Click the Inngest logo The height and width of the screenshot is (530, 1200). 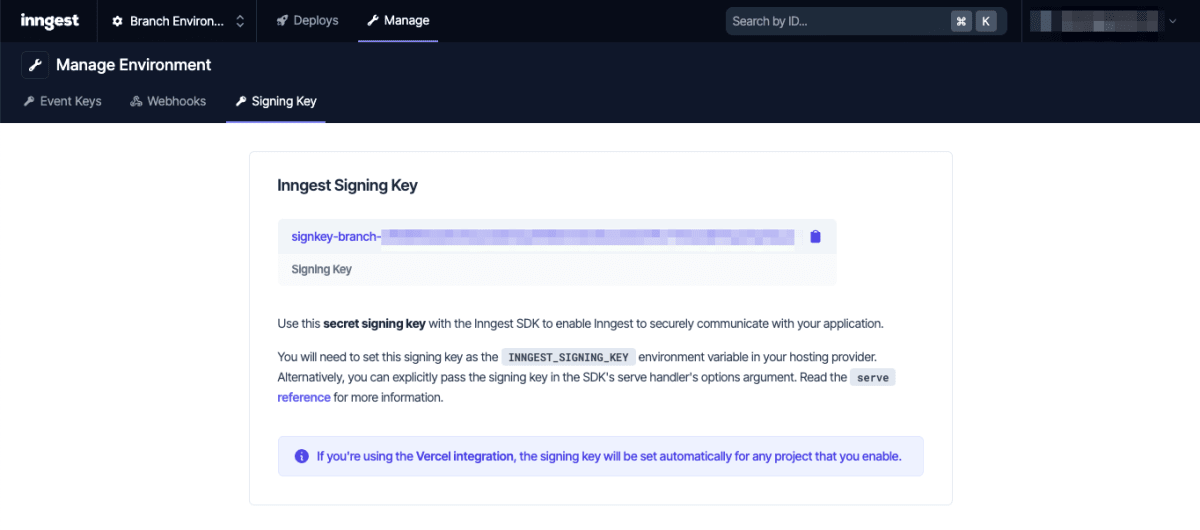(49, 21)
